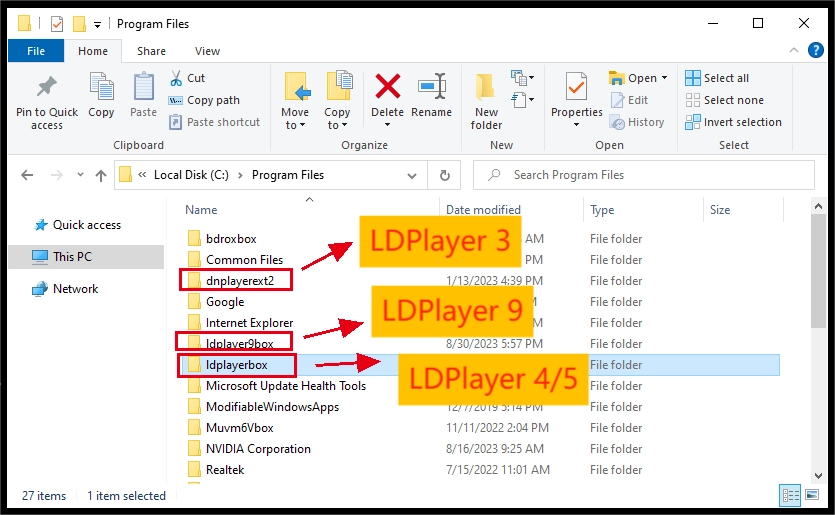Open the File menu tab
Image resolution: width=835 pixels, height=515 pixels.
[x=36, y=51]
